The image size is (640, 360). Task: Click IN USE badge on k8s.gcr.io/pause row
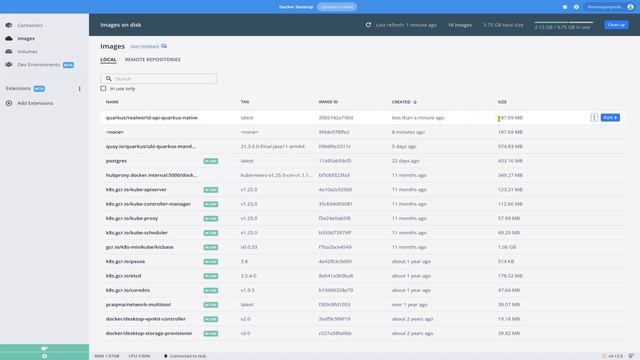[211, 262]
